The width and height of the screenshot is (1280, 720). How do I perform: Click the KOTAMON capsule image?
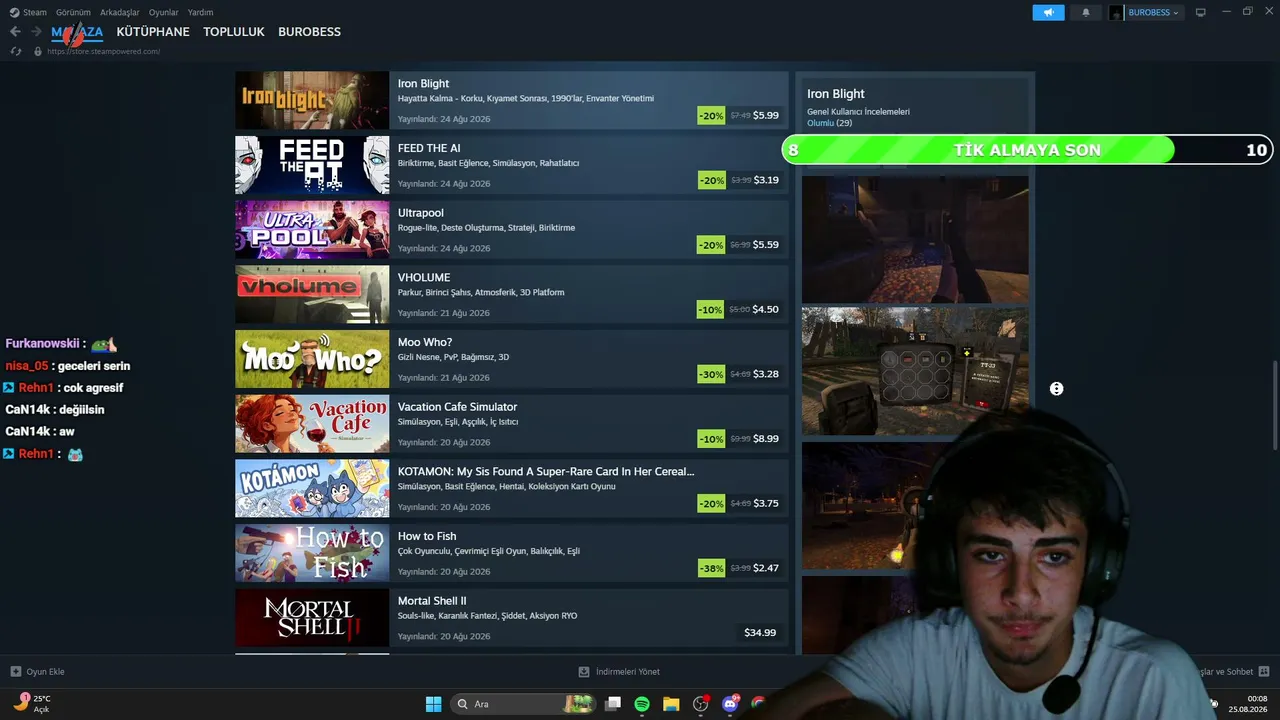[312, 488]
